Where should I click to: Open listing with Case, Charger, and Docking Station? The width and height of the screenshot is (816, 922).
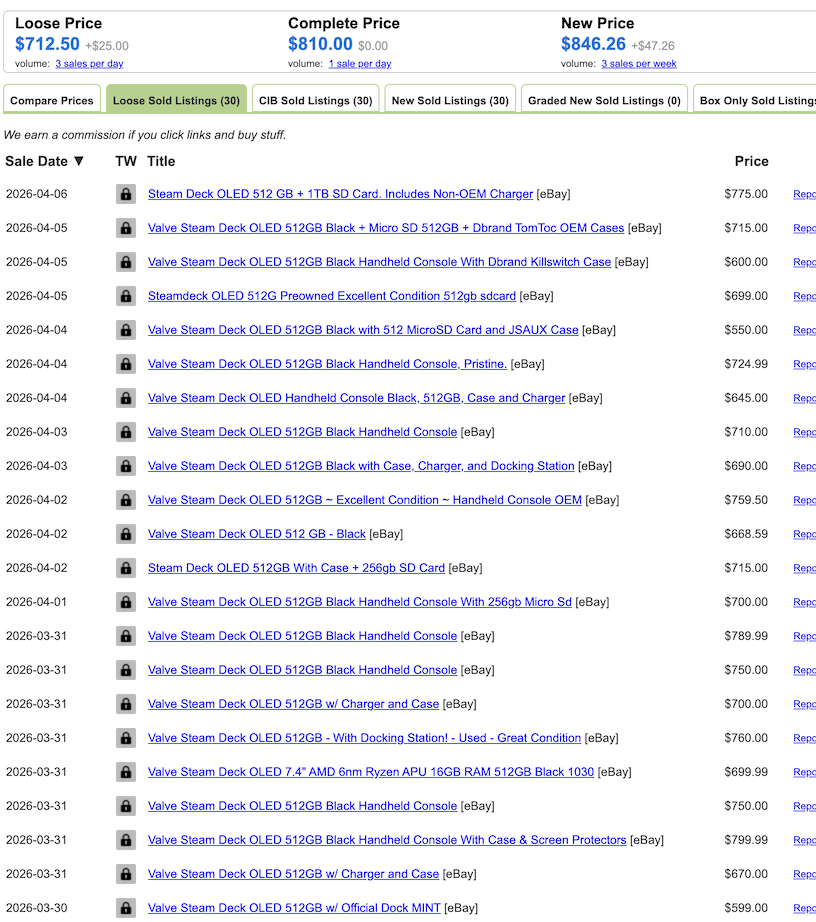pos(361,466)
